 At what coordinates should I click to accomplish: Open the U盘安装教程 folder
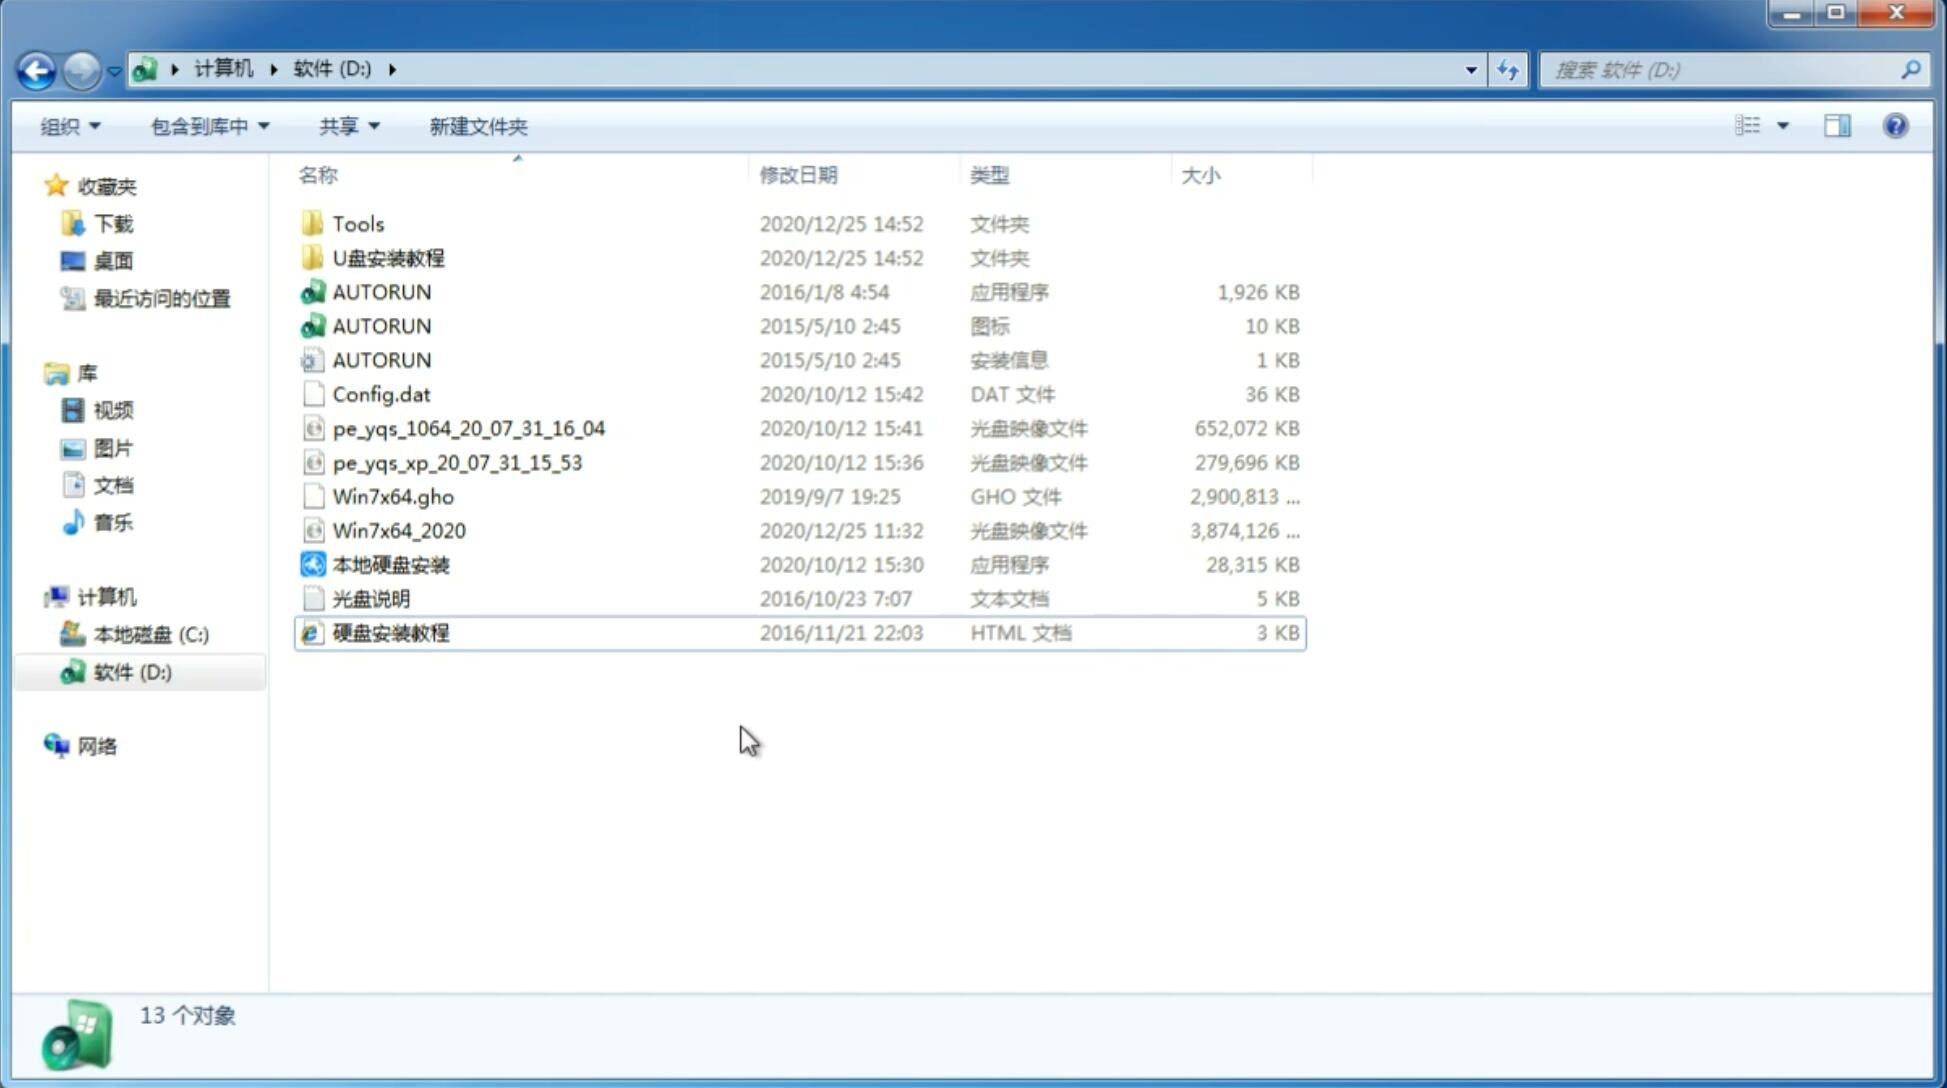click(x=388, y=257)
